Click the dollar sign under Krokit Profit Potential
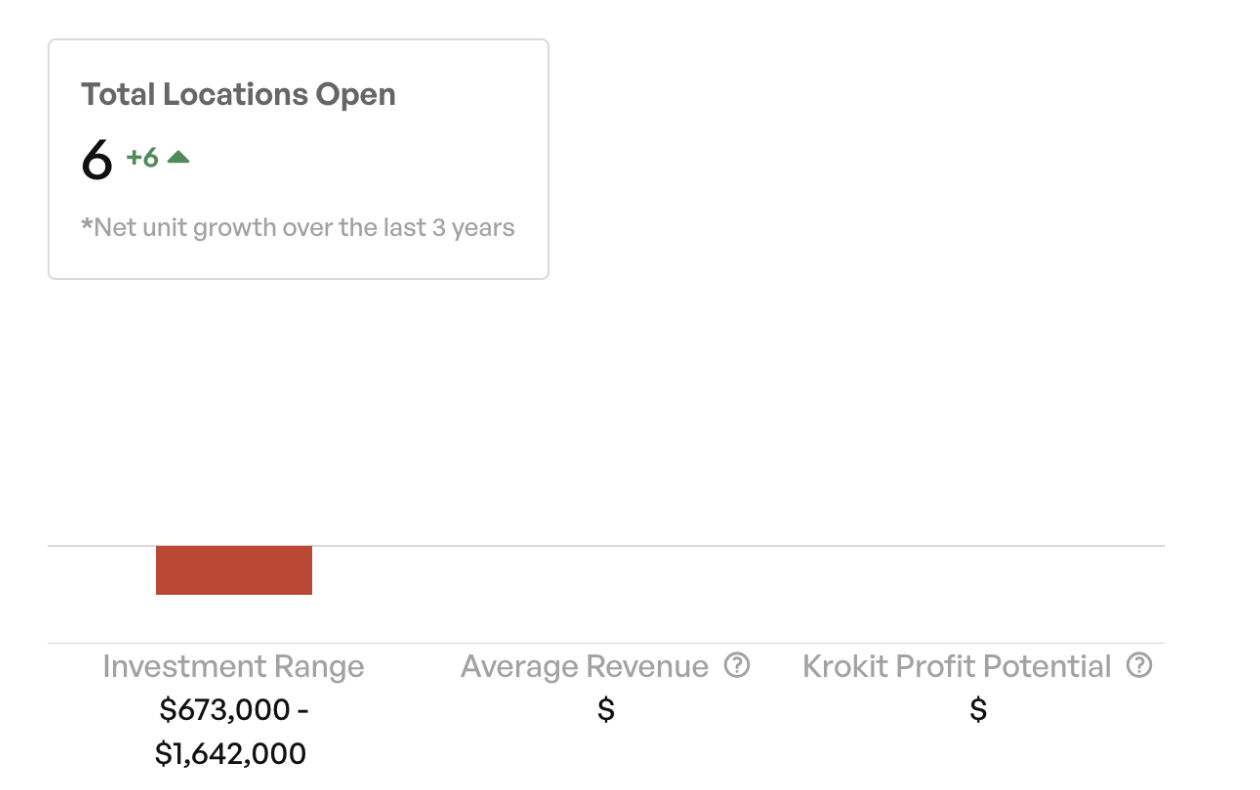 (x=978, y=710)
